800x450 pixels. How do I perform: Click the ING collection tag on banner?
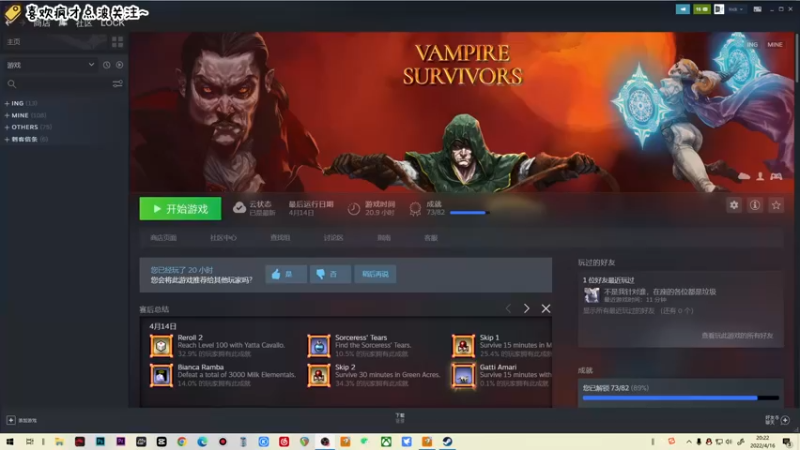(752, 44)
